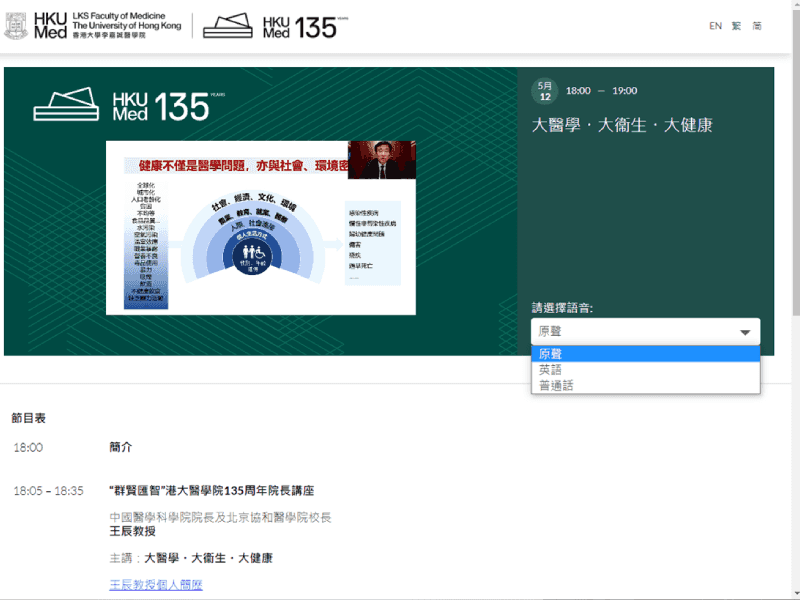Screen dimensions: 800x600
Task: Select 原聲 option in the list
Action: (x=645, y=354)
